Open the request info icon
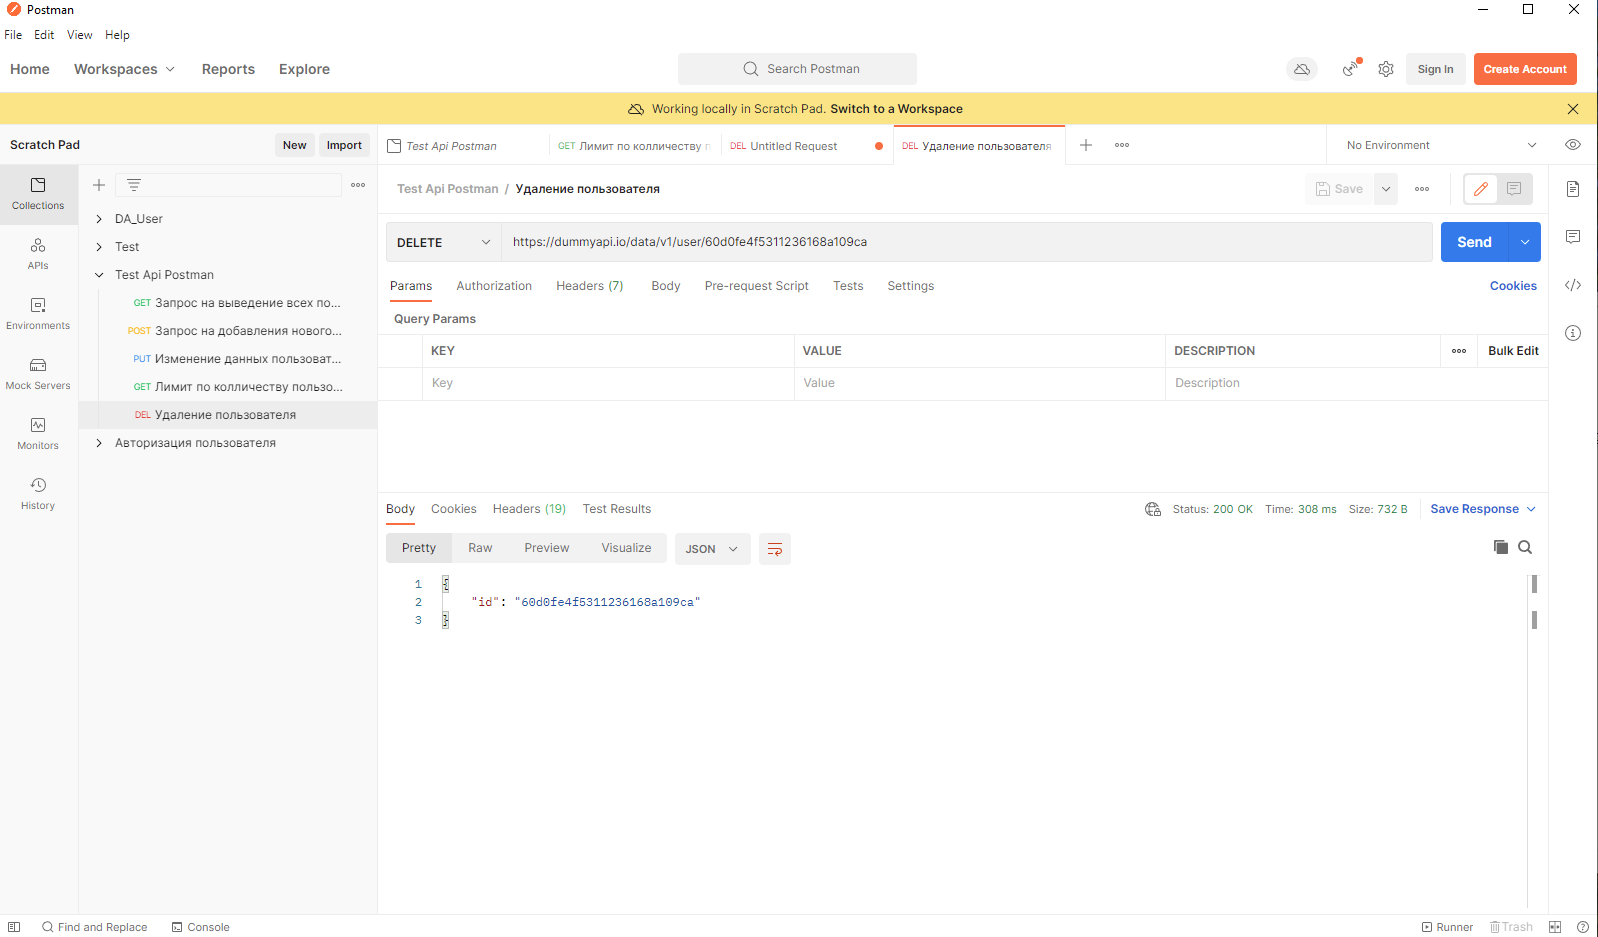This screenshot has width=1598, height=937. coord(1573,333)
